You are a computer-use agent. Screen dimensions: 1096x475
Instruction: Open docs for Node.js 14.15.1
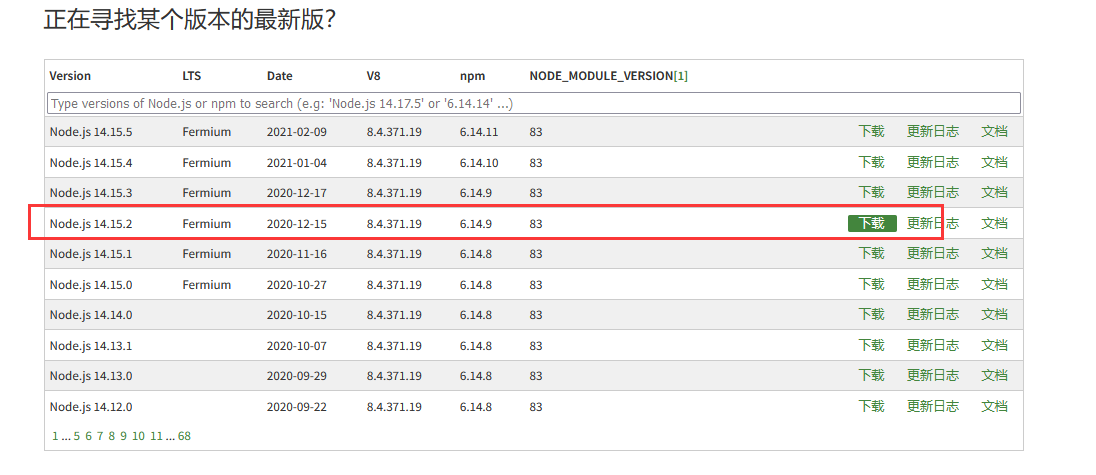coord(995,254)
